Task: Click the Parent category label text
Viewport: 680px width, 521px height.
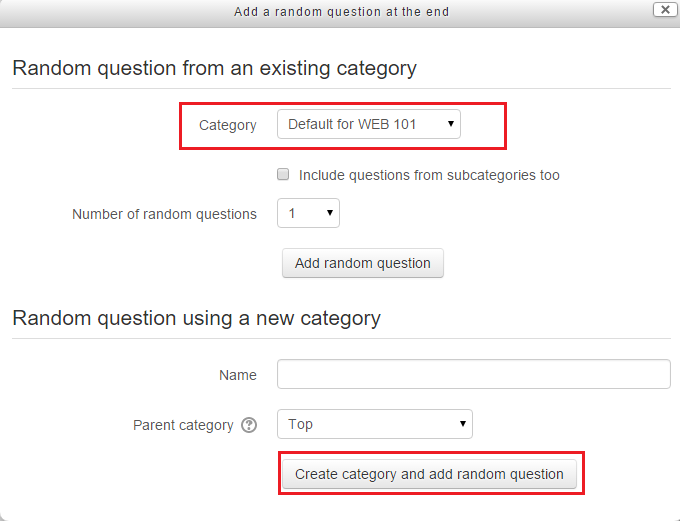Action: pos(183,425)
